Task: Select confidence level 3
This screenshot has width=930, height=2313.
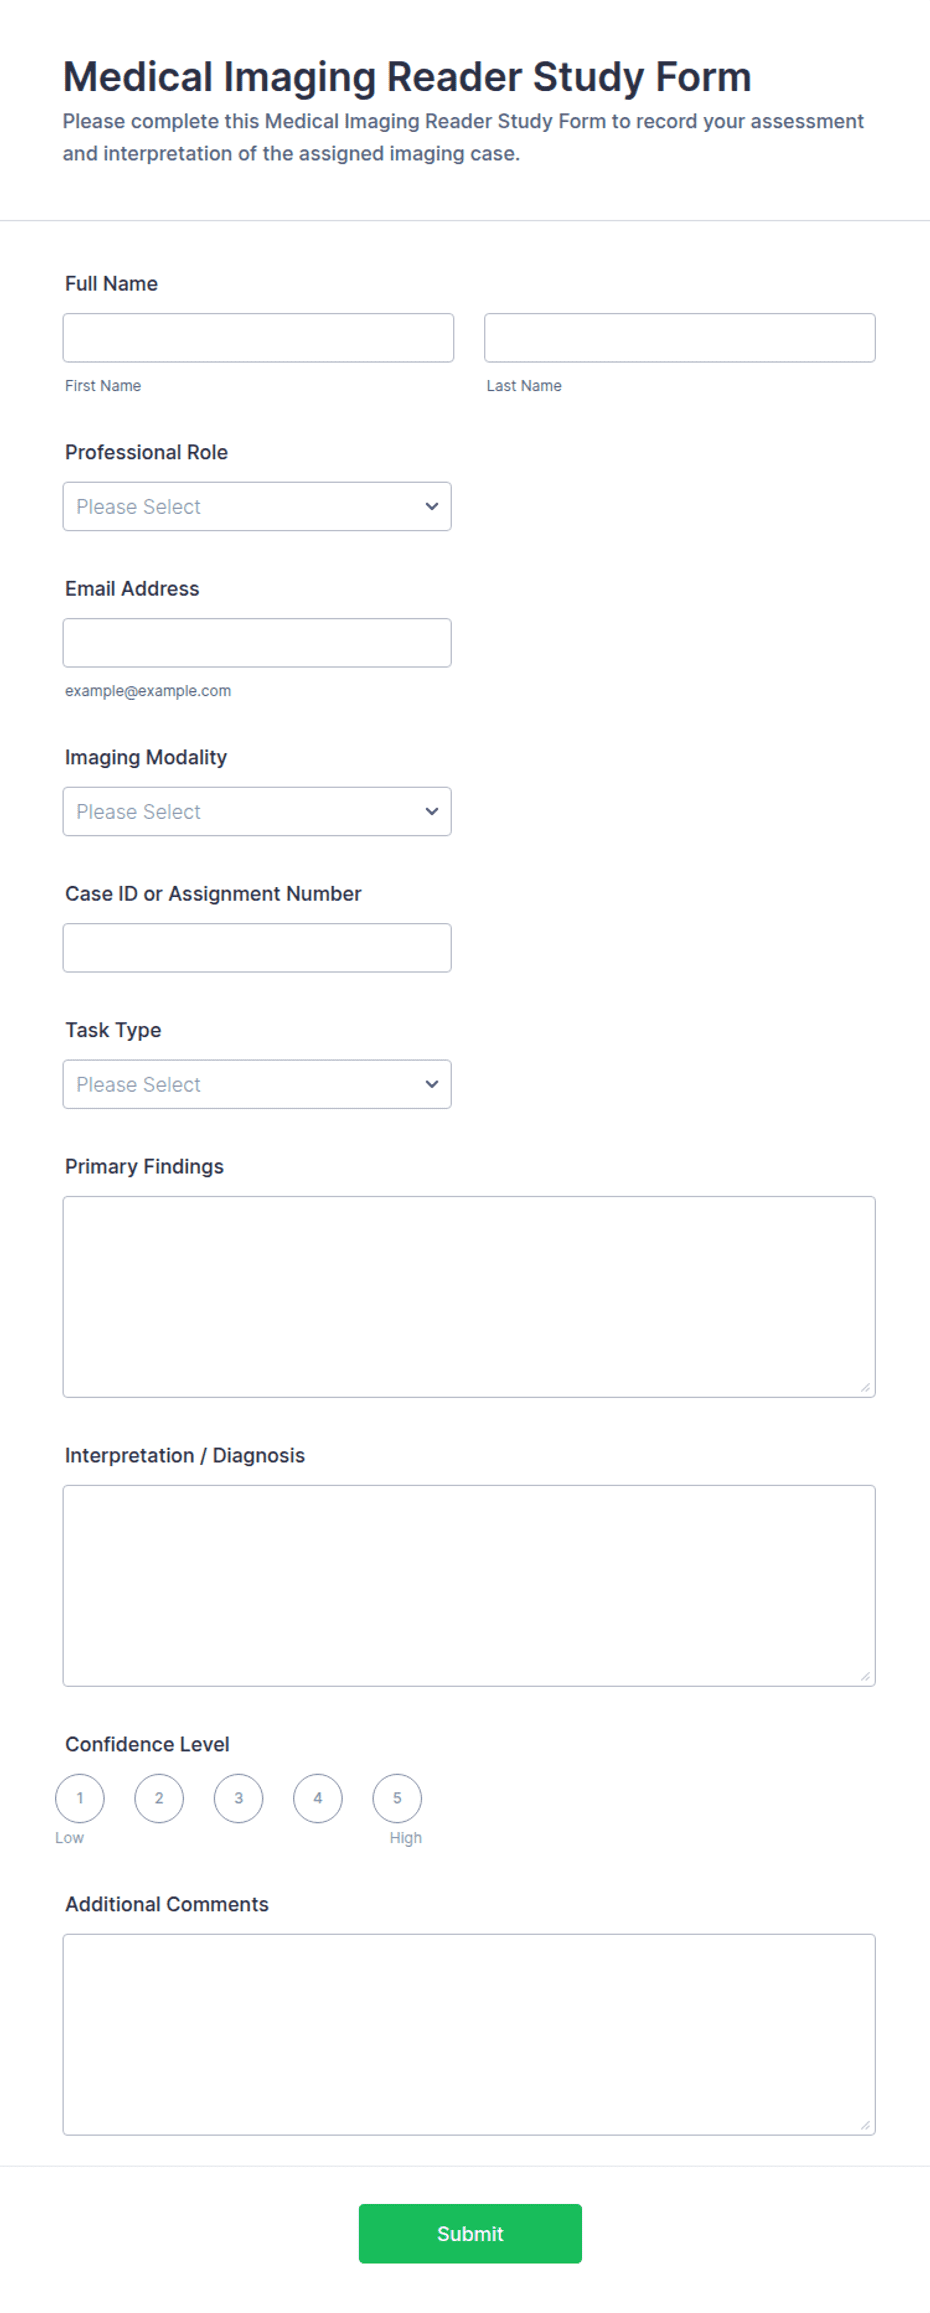Action: pyautogui.click(x=238, y=1799)
